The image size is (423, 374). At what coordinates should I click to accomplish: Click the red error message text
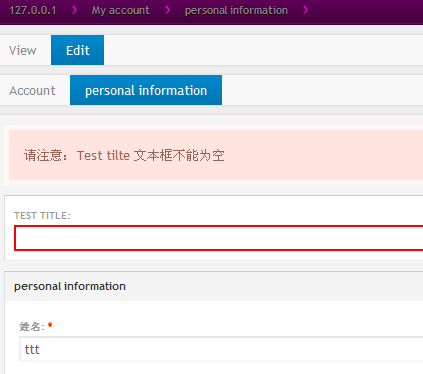coord(124,155)
